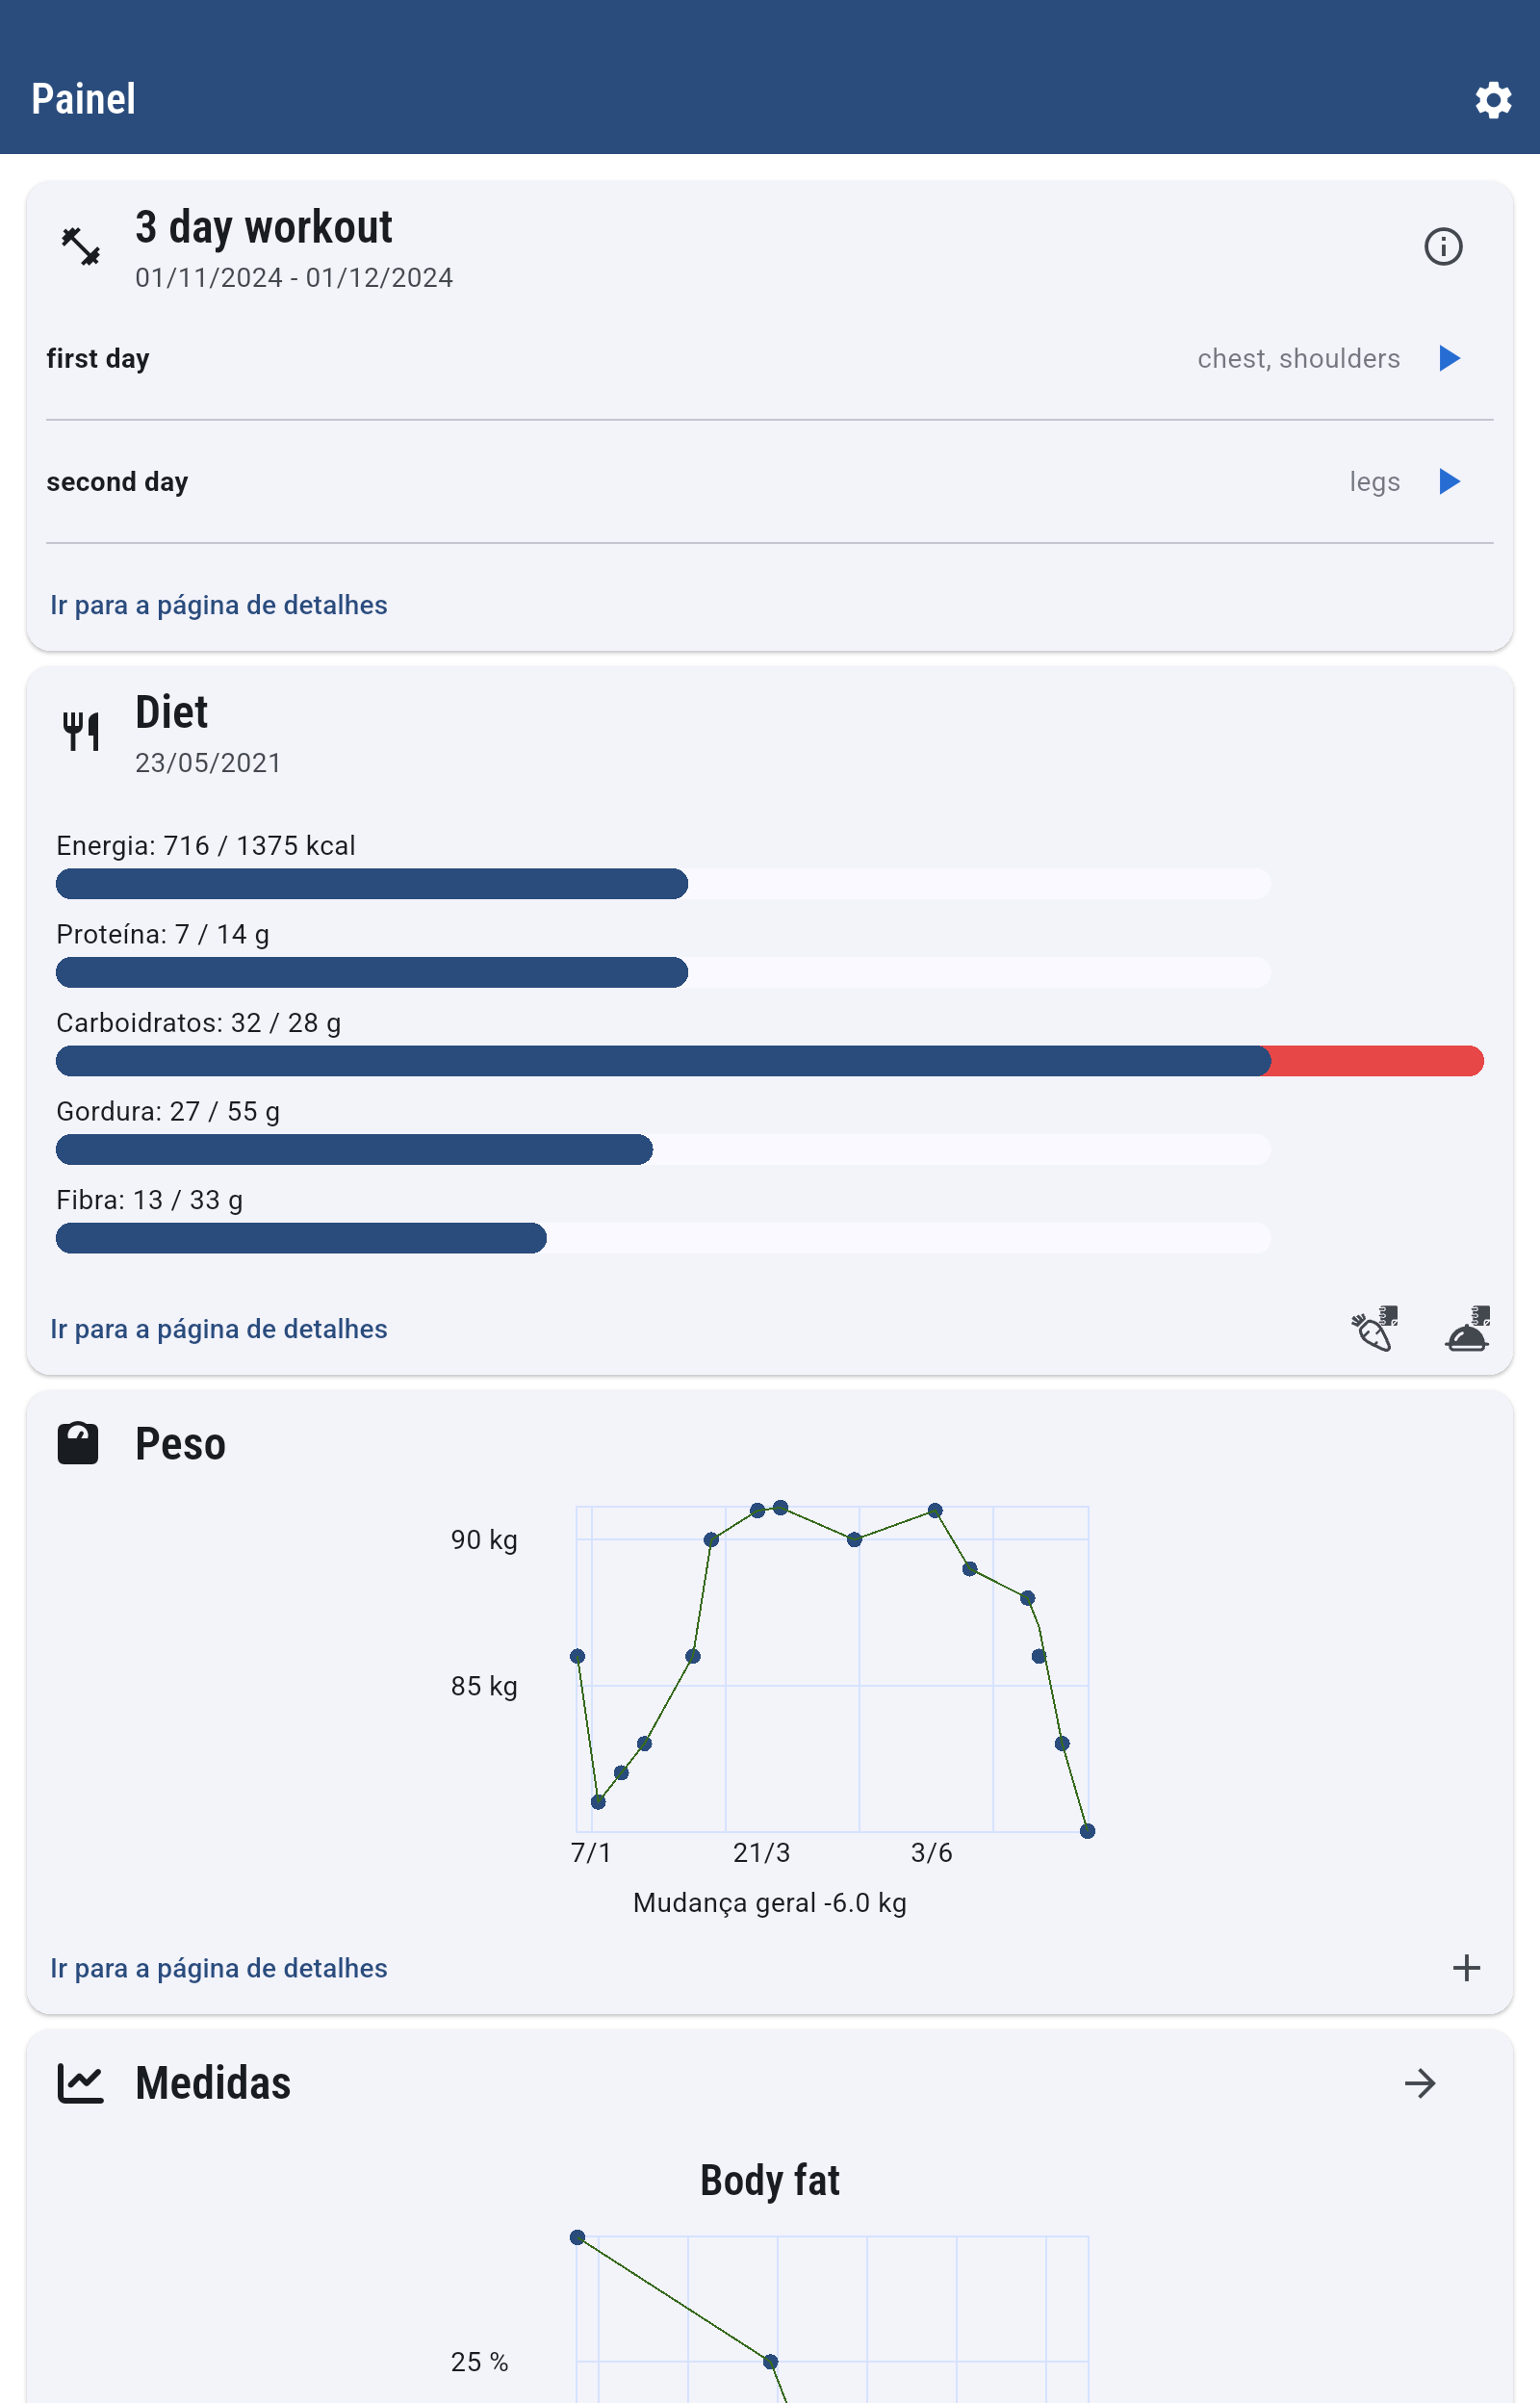Click the Energia progress bar
This screenshot has width=1540, height=2403.
pyautogui.click(x=662, y=884)
